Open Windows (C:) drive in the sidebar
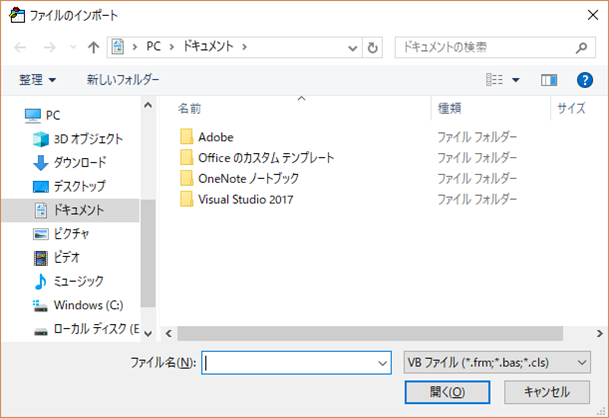 (89, 305)
